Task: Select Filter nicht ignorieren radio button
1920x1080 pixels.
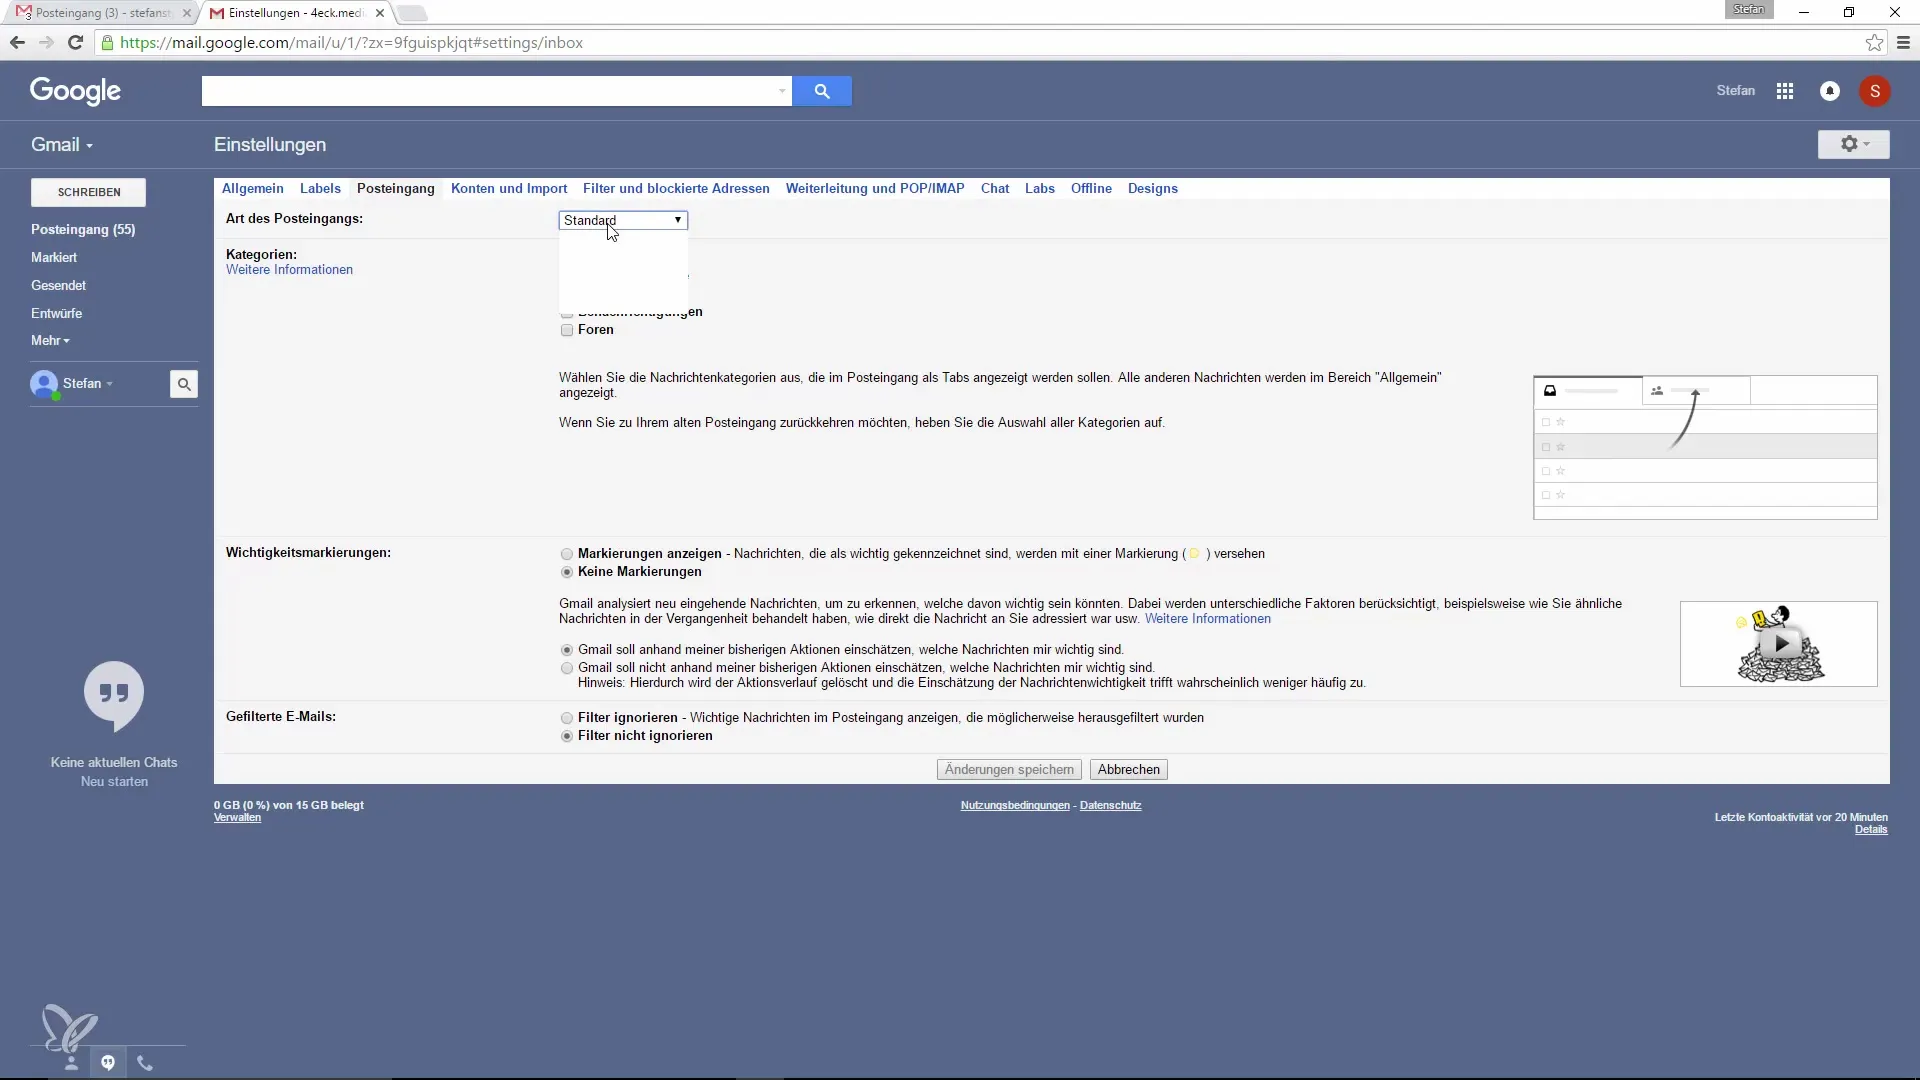Action: (567, 736)
